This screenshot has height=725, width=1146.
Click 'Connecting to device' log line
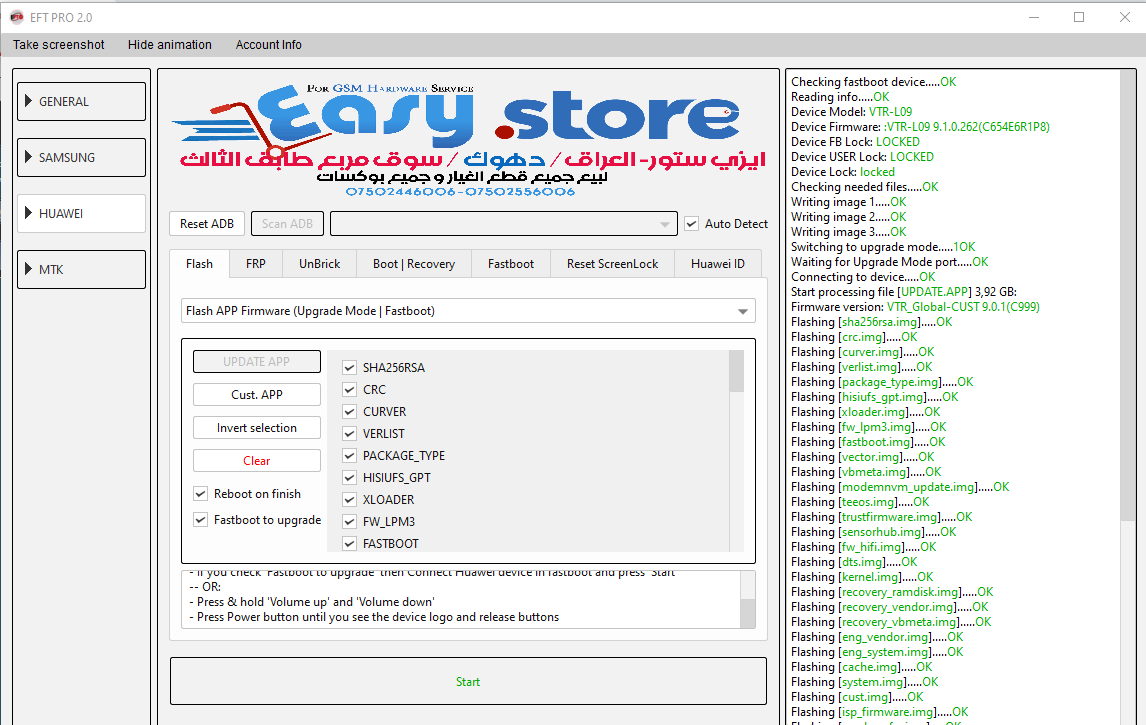click(x=863, y=277)
